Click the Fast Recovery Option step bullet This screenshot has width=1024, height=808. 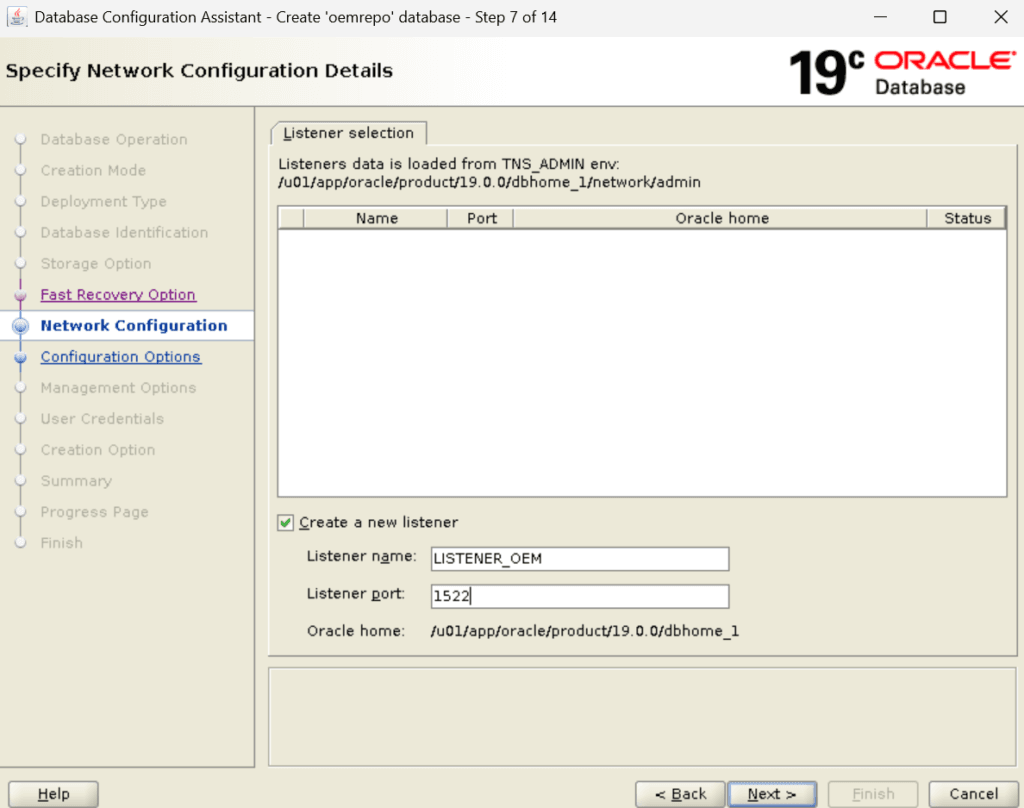coord(21,295)
